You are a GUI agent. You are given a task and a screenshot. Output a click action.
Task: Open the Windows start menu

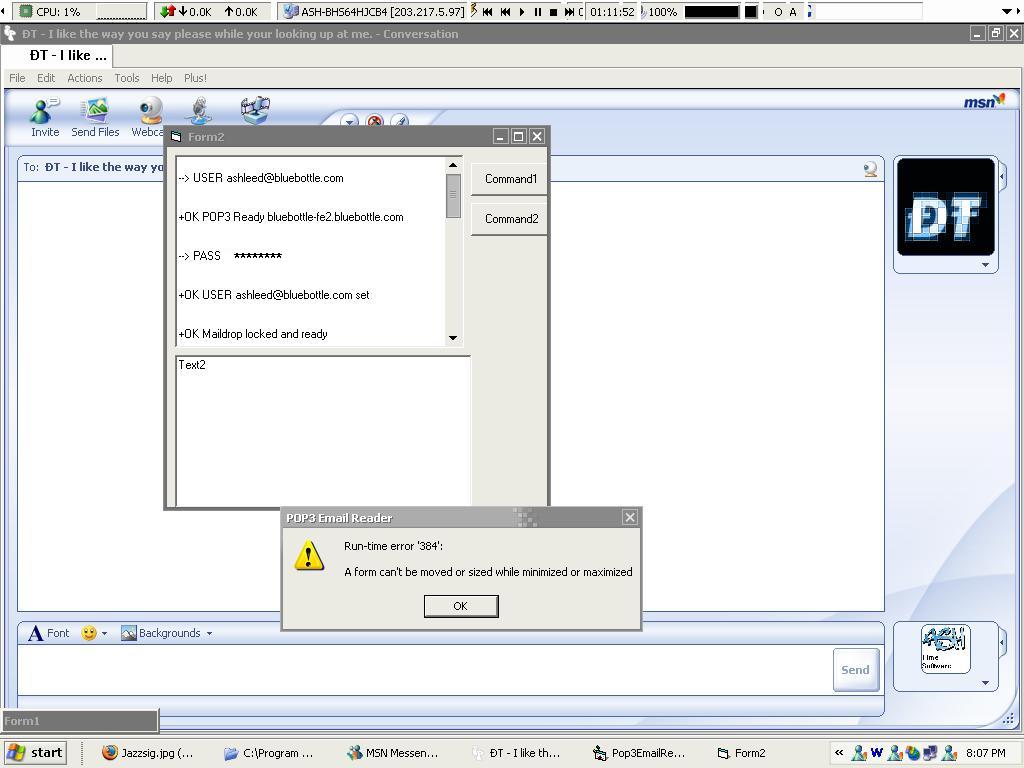[x=36, y=753]
